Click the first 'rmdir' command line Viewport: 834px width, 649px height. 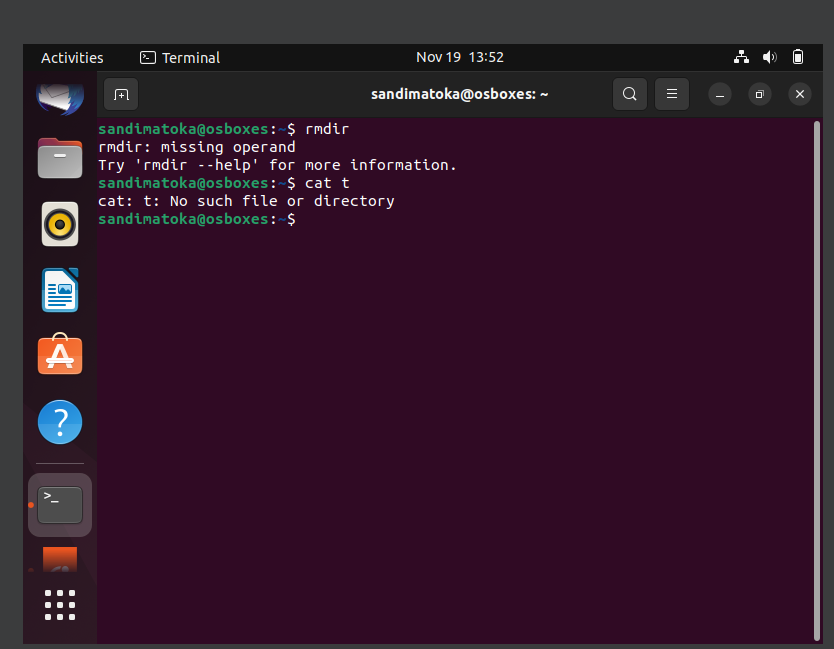223,129
